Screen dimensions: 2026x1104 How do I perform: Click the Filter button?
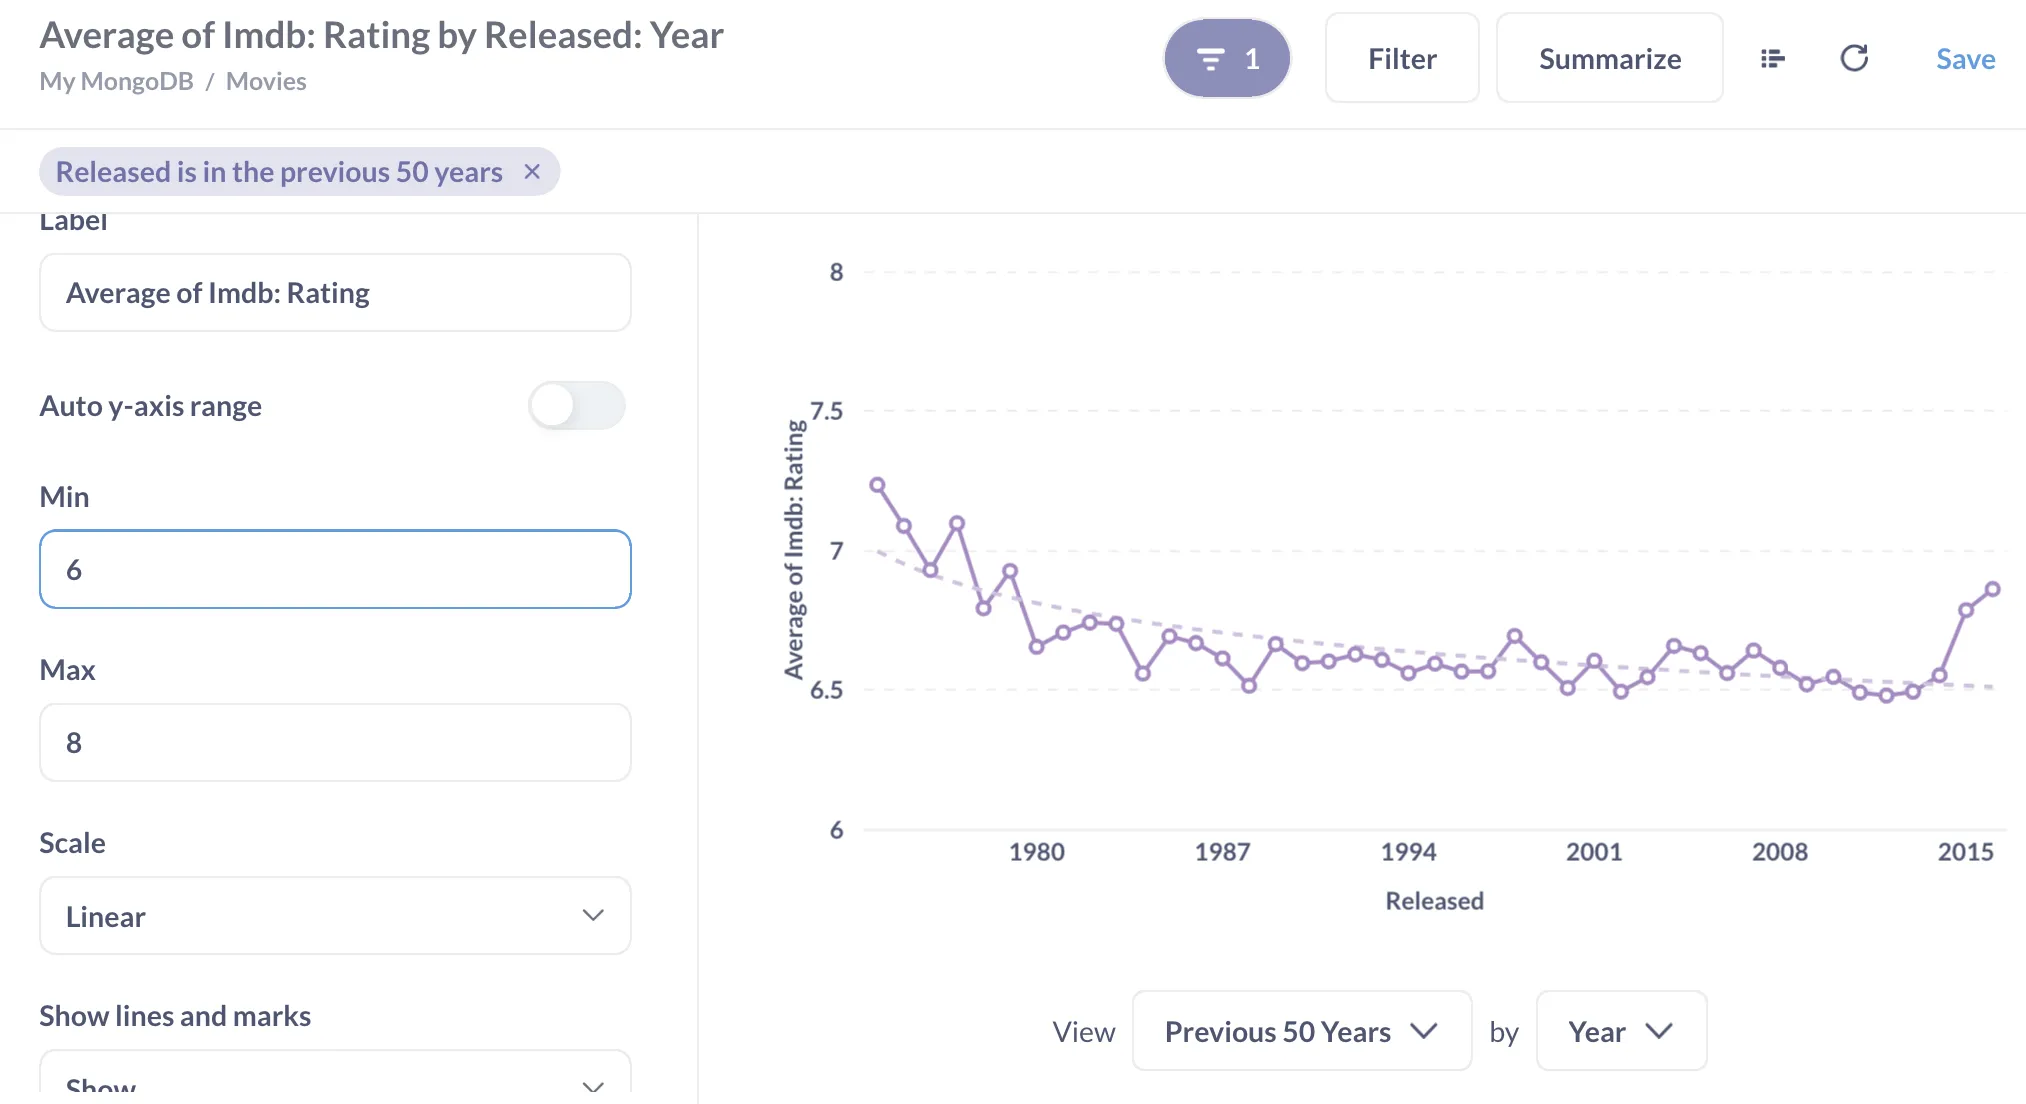[x=1402, y=59]
